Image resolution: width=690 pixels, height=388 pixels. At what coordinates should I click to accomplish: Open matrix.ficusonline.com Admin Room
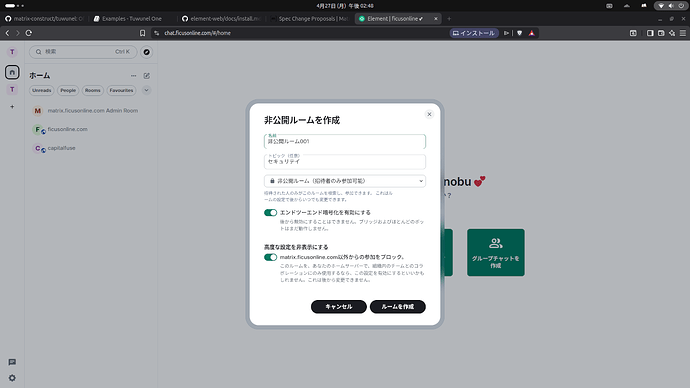pos(90,111)
